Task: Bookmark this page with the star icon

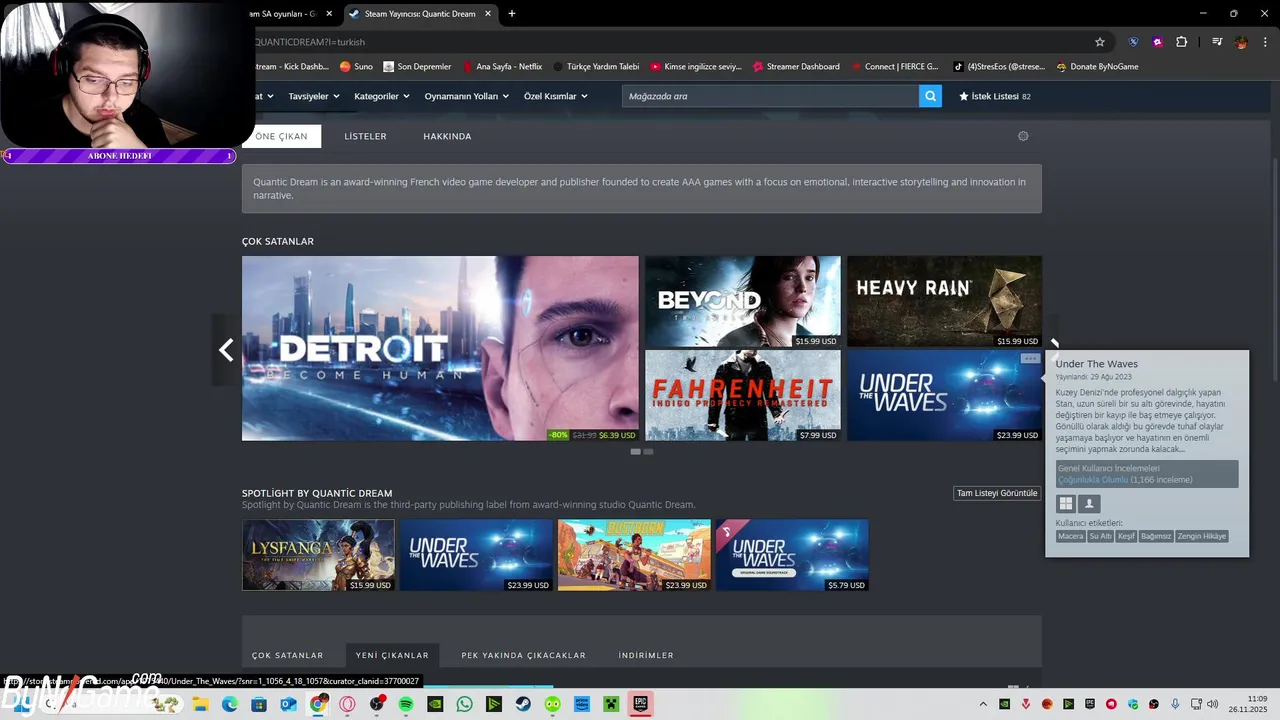Action: pos(1100,42)
